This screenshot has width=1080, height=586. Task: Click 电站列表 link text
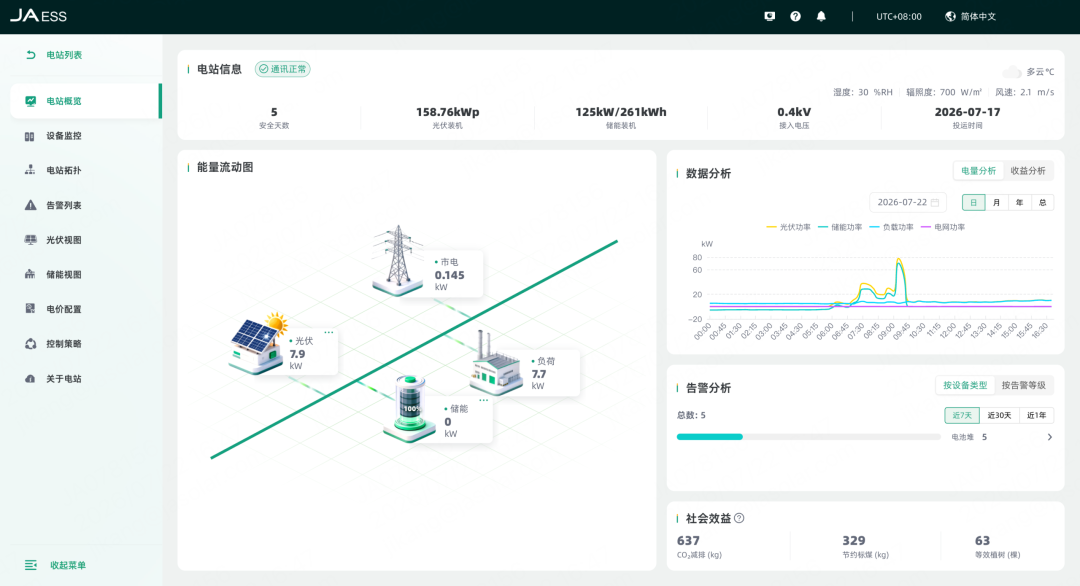click(x=64, y=54)
